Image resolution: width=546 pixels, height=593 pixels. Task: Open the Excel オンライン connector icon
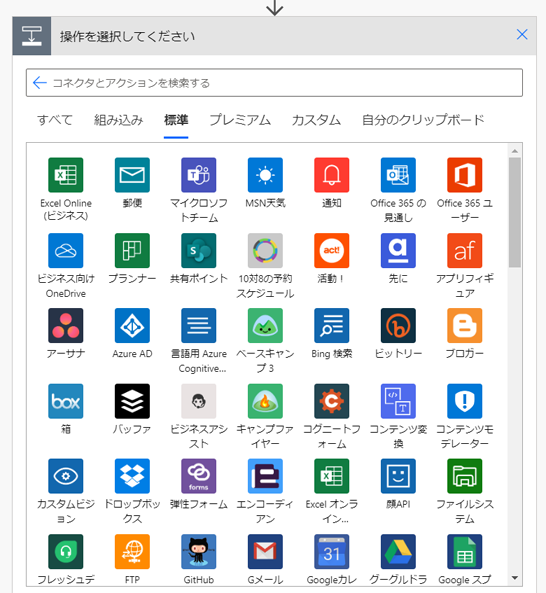[x=332, y=476]
